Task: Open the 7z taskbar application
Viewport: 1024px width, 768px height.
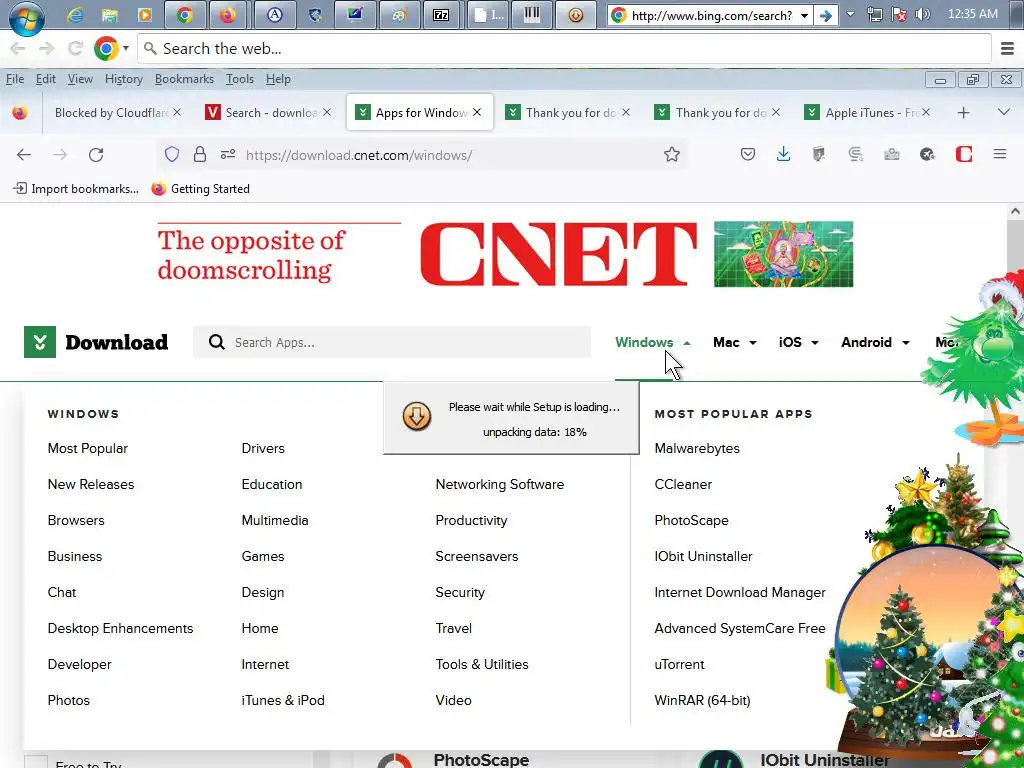Action: point(441,15)
